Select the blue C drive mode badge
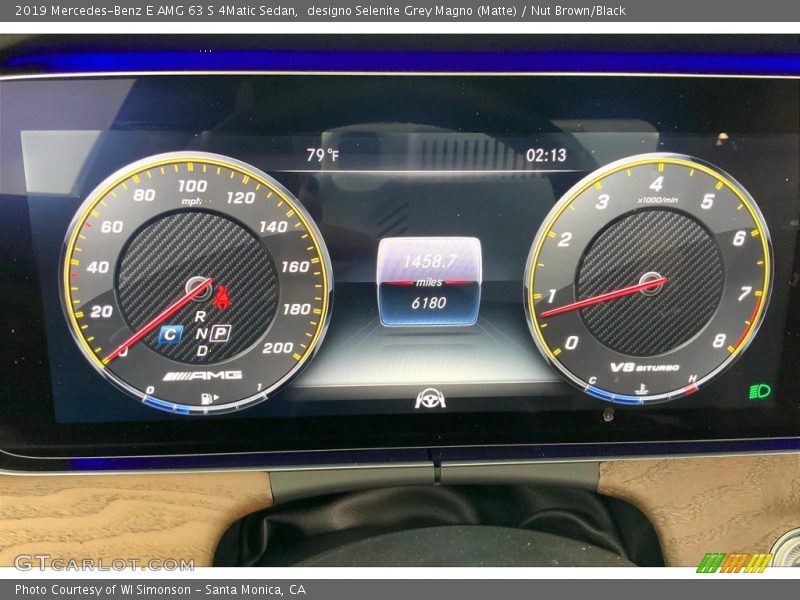Image resolution: width=800 pixels, height=600 pixels. coord(170,335)
